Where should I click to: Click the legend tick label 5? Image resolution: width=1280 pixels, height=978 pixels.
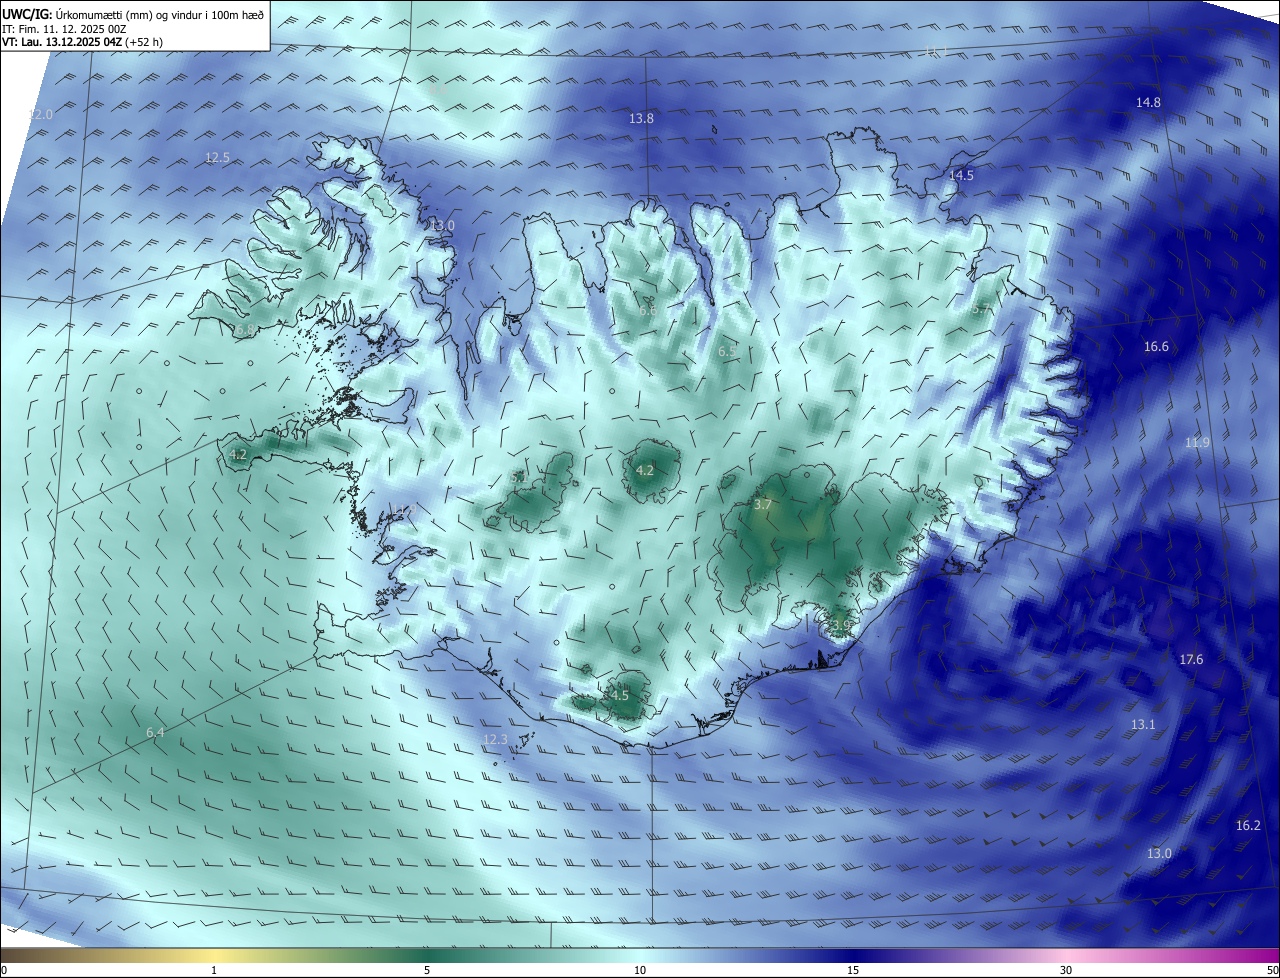click(x=427, y=970)
